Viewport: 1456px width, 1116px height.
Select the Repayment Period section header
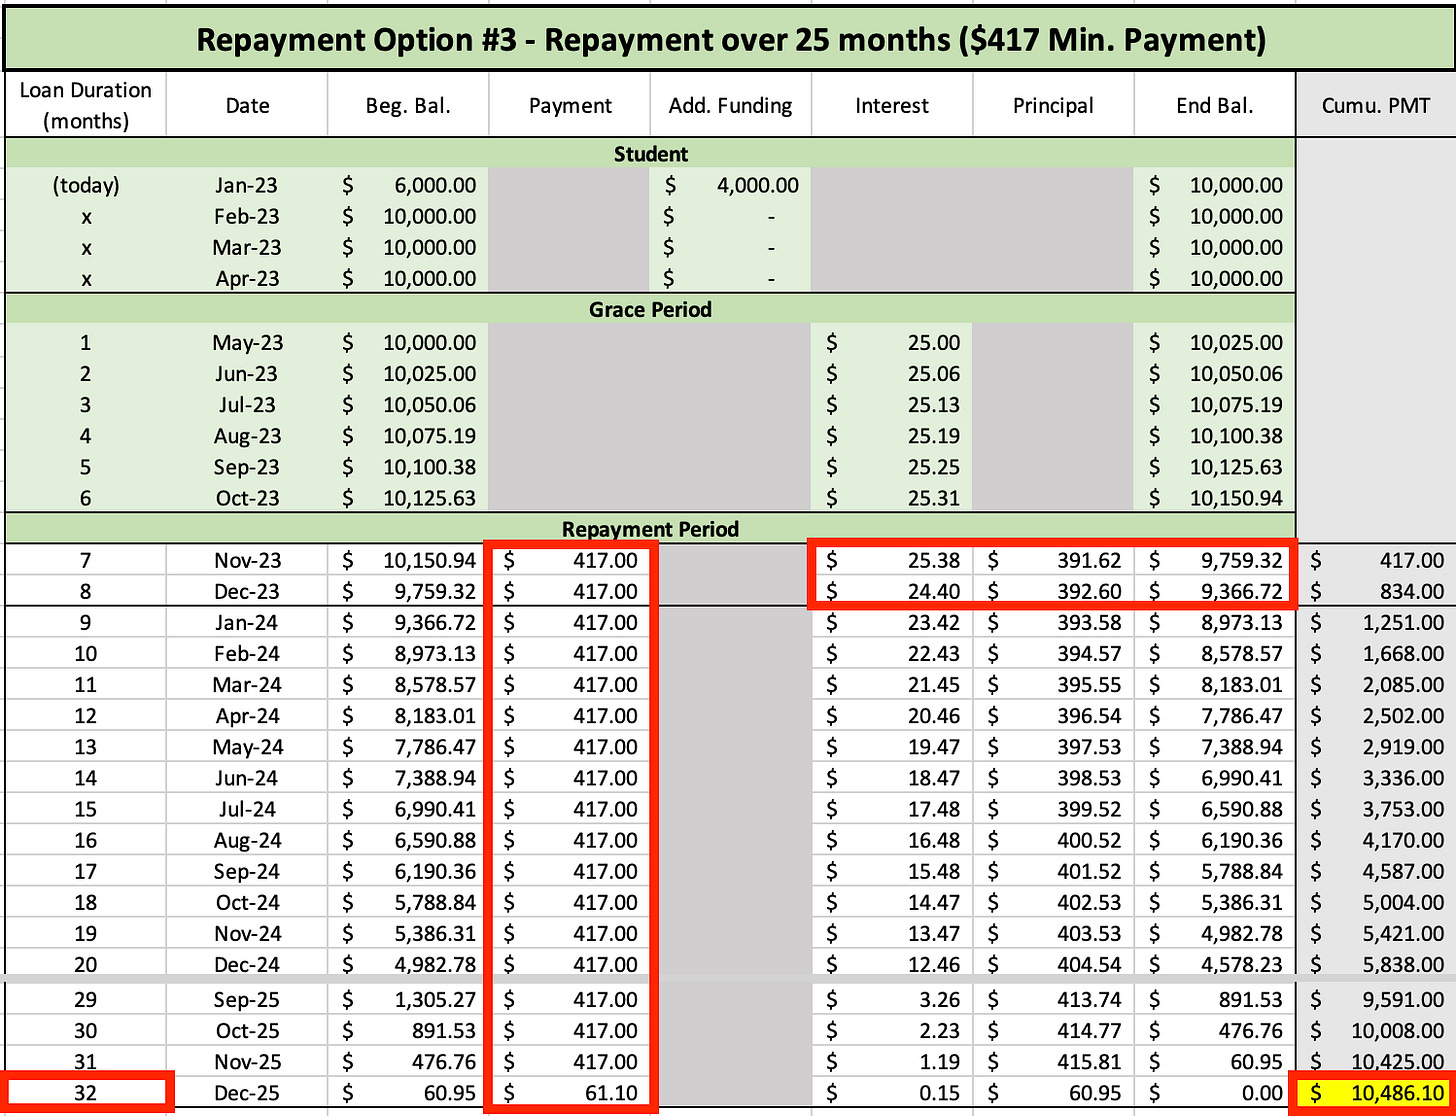(650, 529)
